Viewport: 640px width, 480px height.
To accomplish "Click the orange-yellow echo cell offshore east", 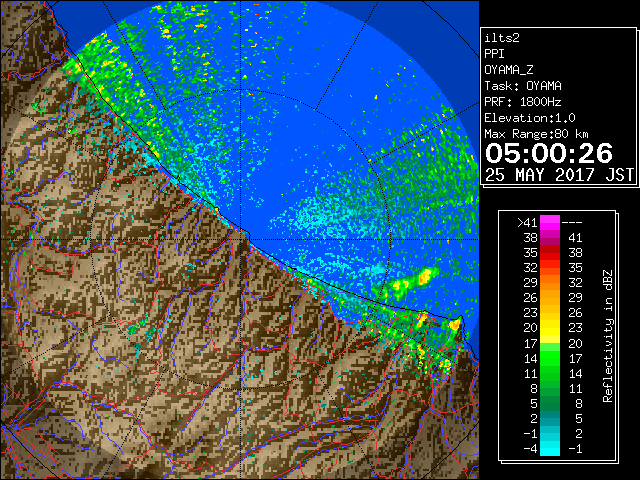I will tap(424, 276).
